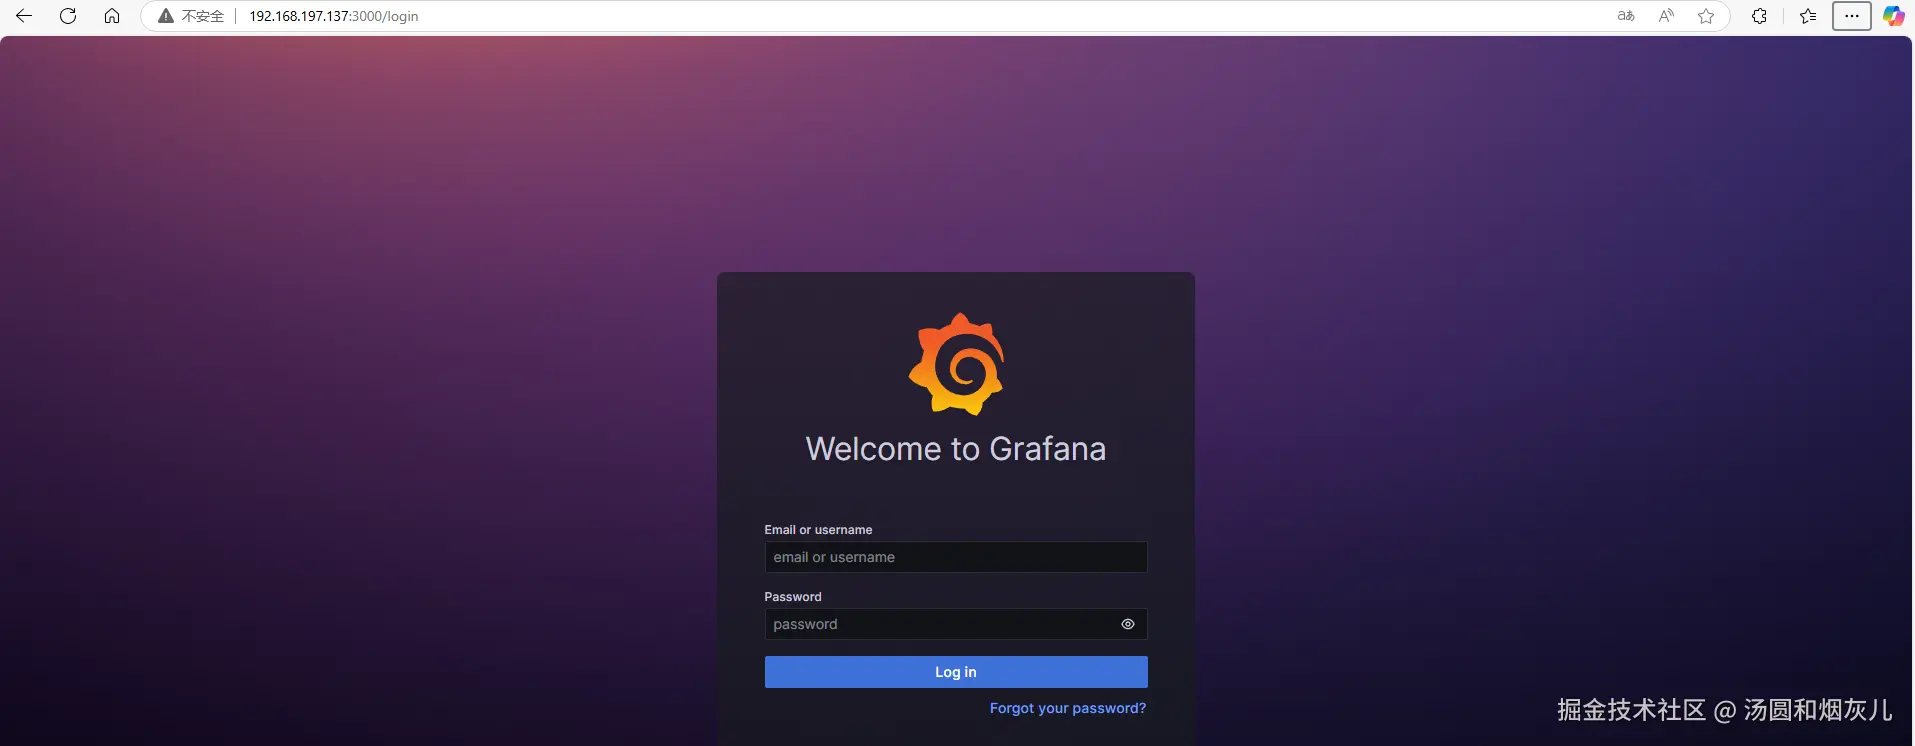Click the Log in button
Image resolution: width=1915 pixels, height=746 pixels.
(x=956, y=672)
